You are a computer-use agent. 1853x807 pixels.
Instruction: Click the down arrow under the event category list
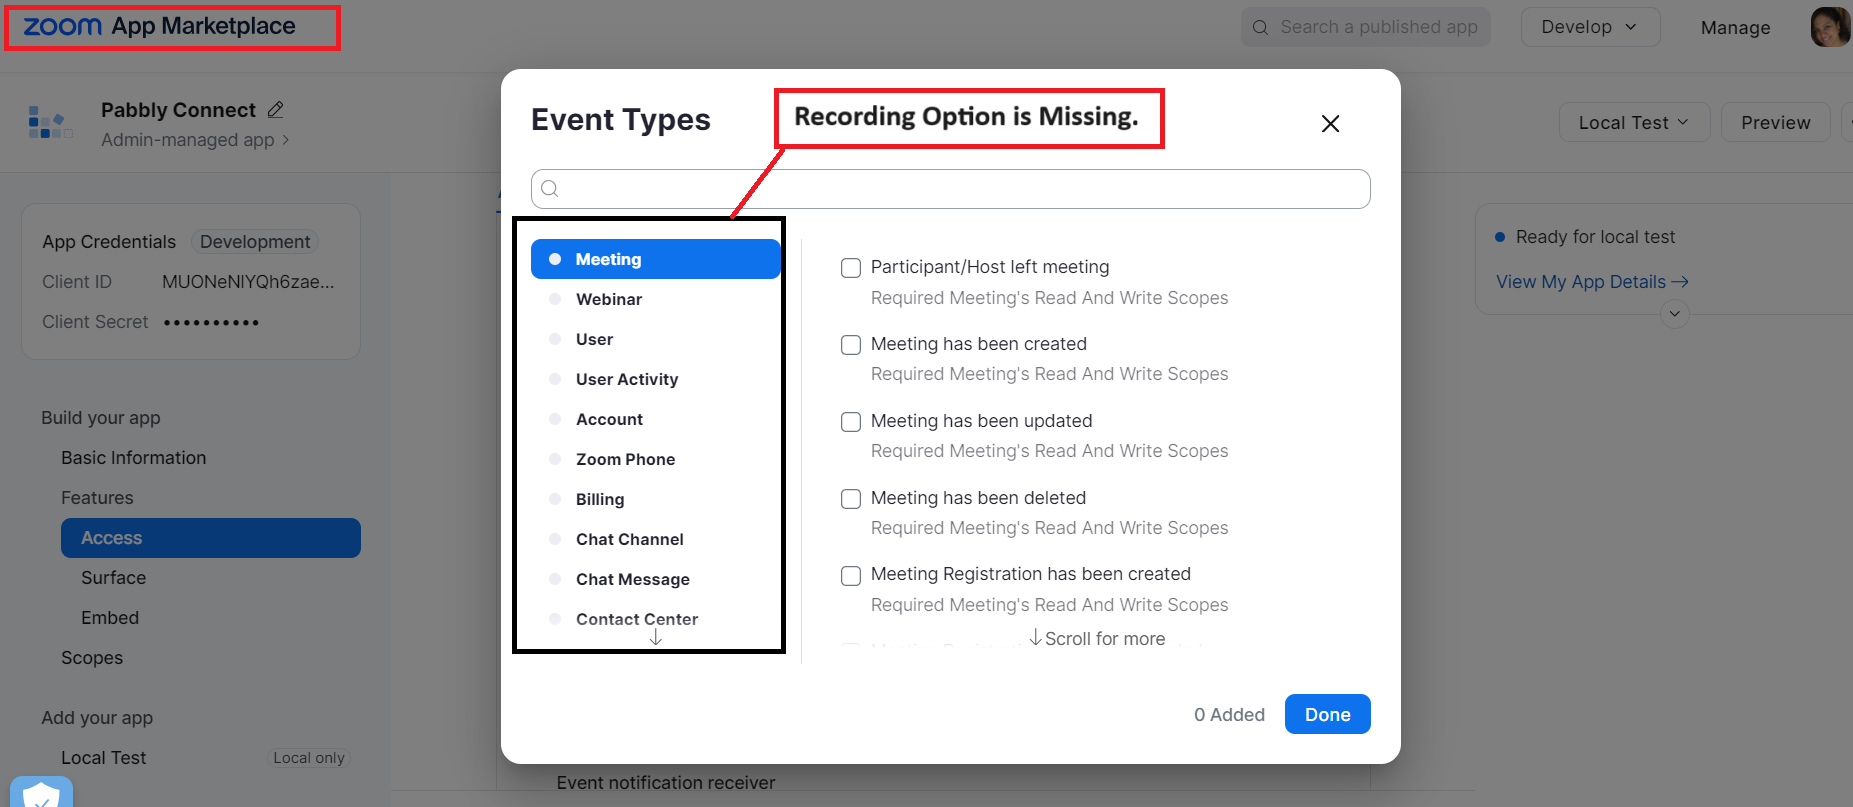pyautogui.click(x=656, y=637)
